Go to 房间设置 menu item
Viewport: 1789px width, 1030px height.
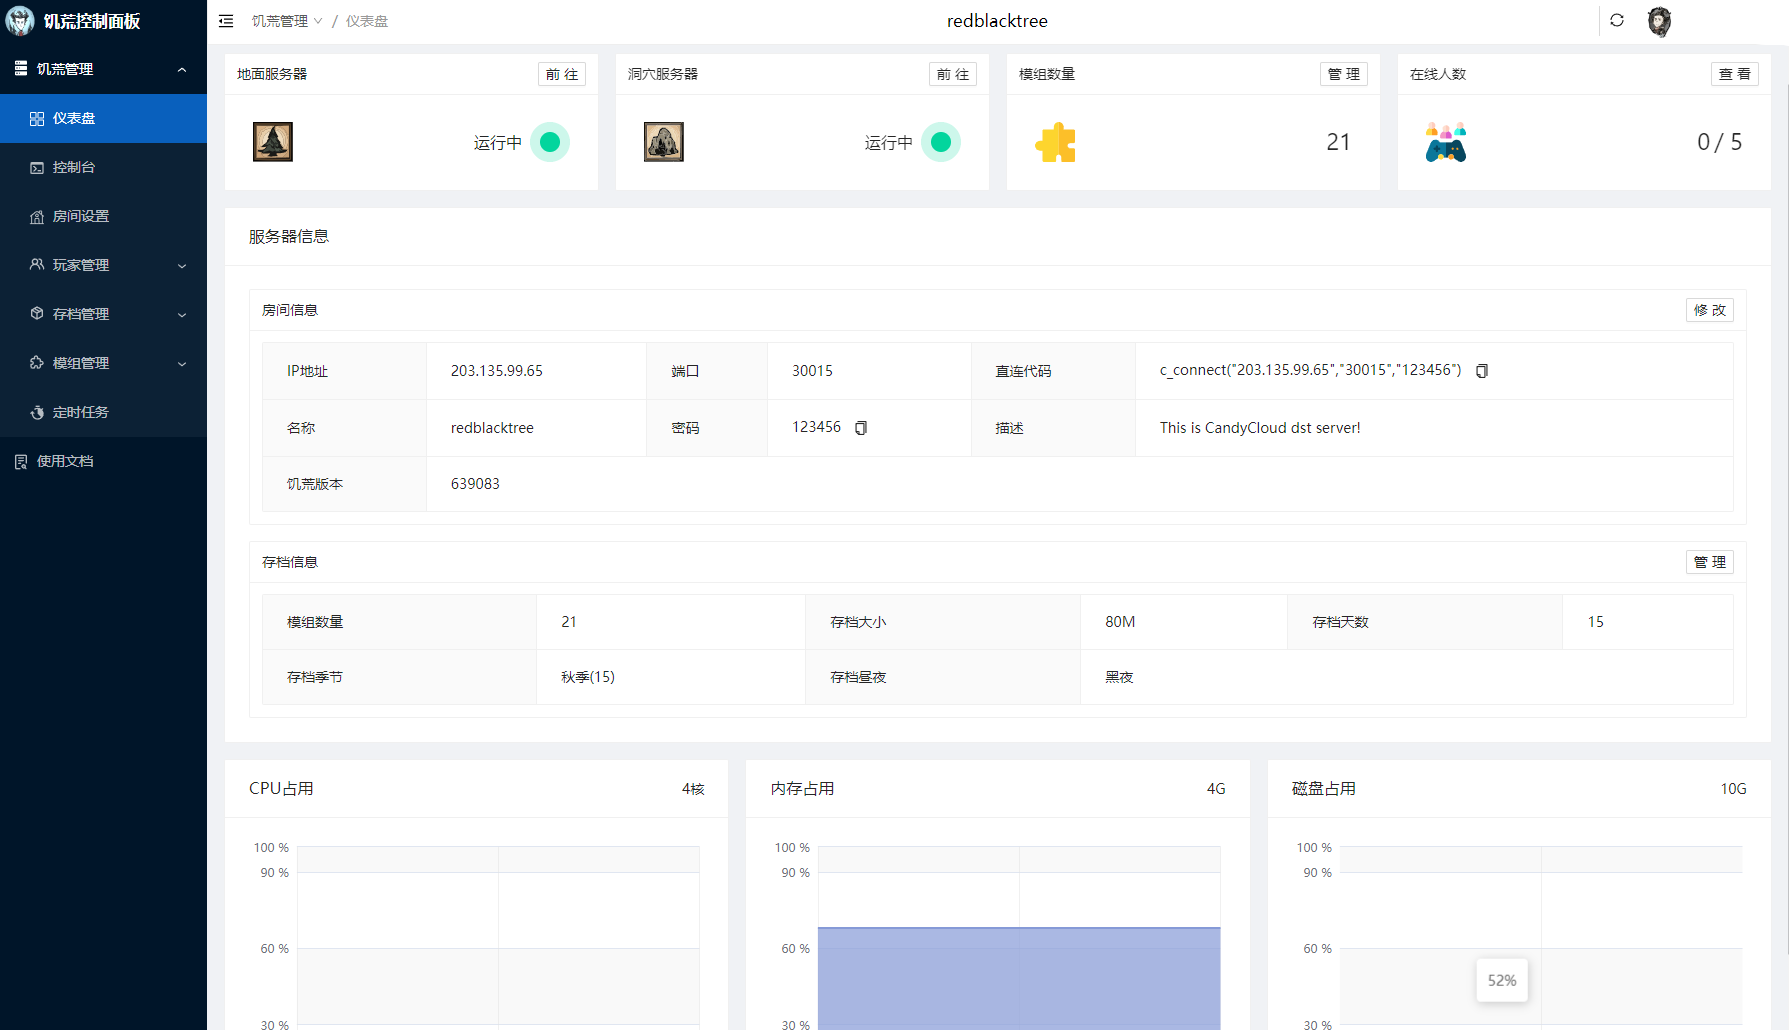click(81, 216)
